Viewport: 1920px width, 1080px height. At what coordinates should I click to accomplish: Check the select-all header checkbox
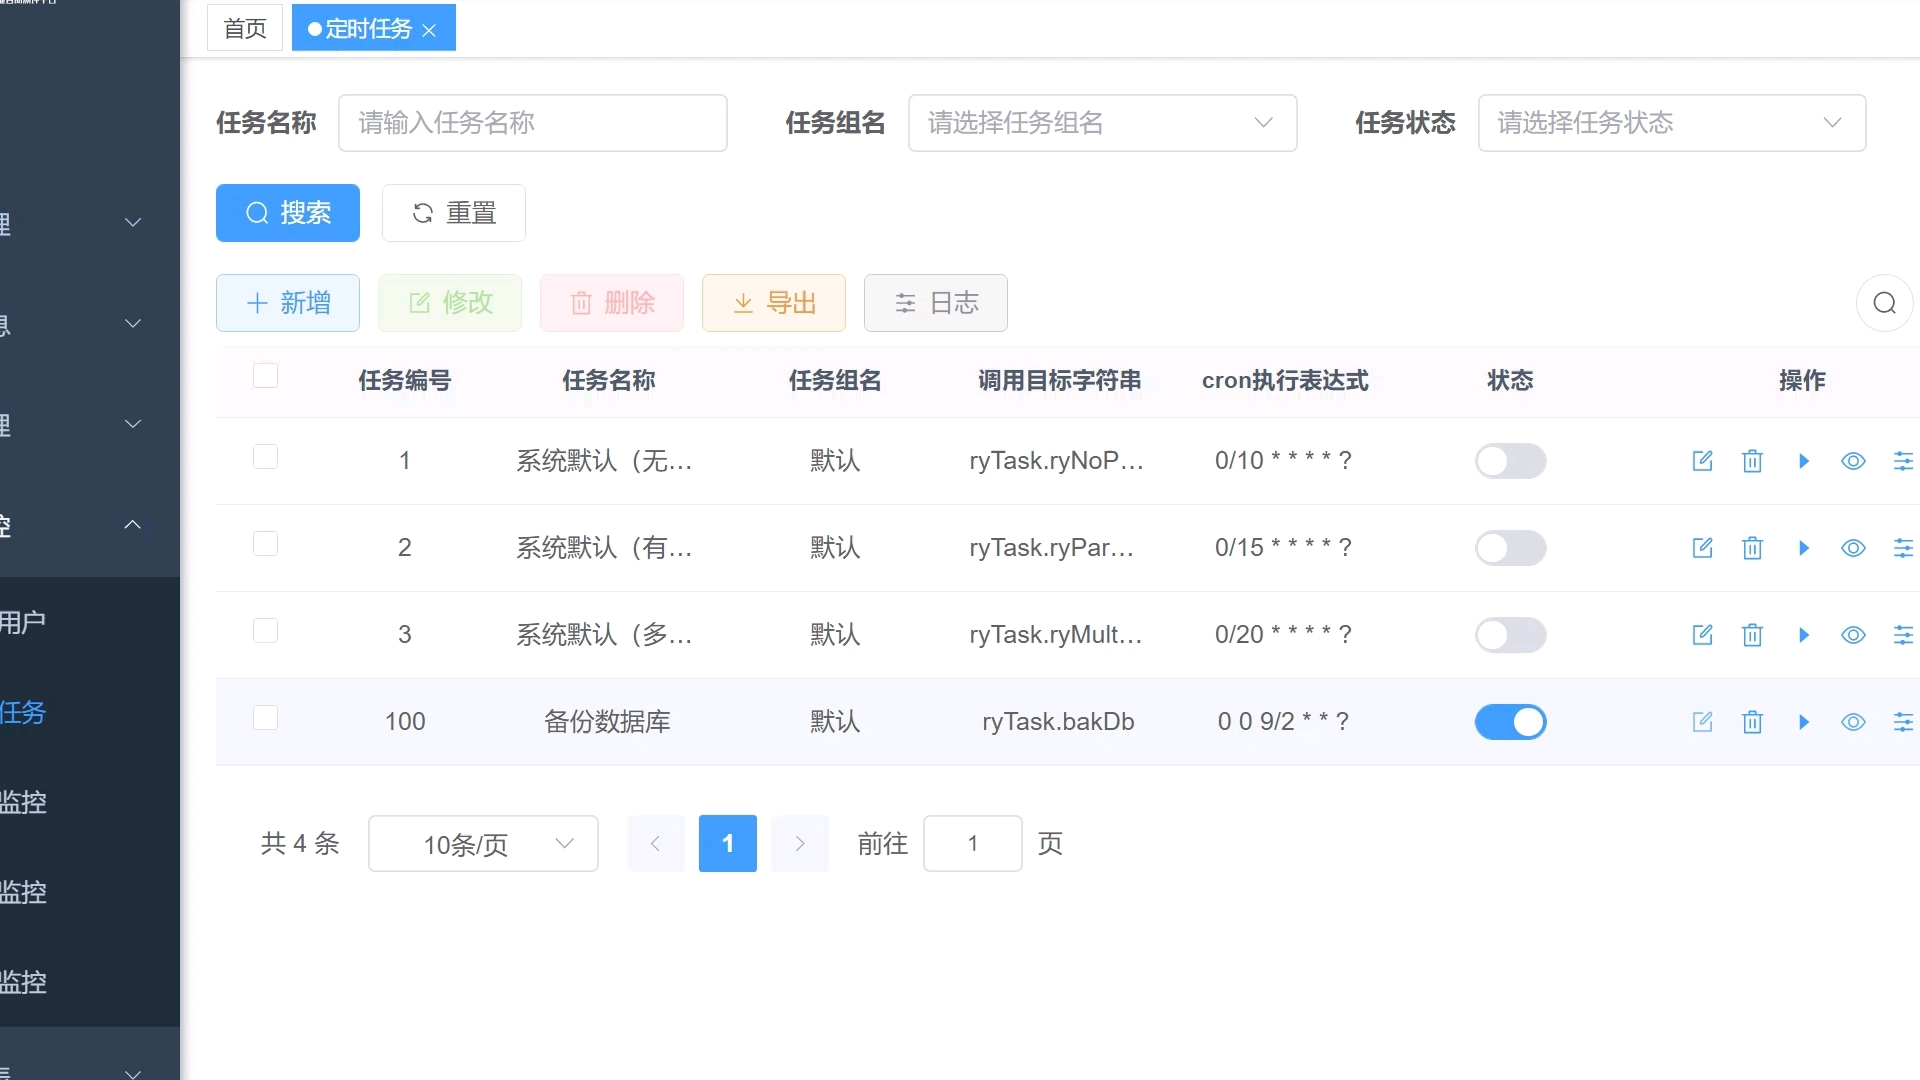click(265, 376)
